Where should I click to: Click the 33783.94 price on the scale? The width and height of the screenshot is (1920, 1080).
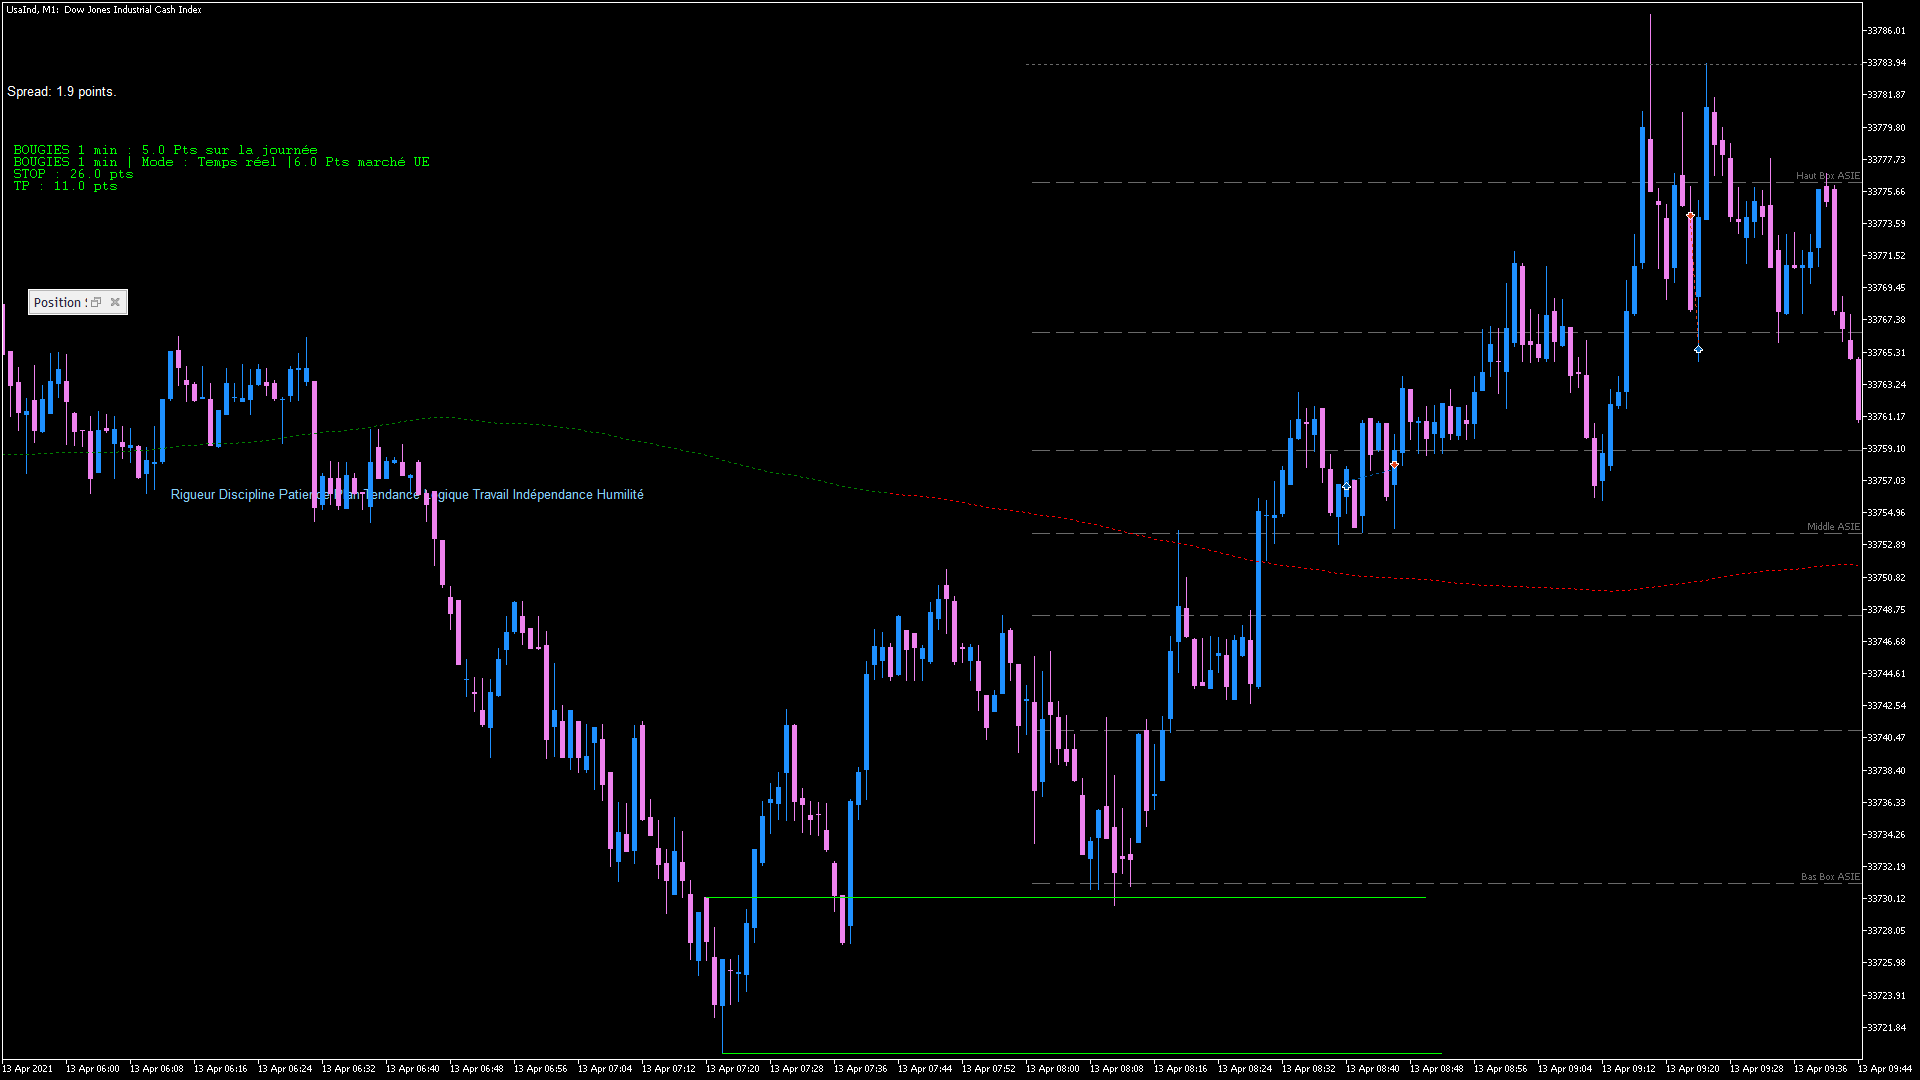[x=1885, y=63]
